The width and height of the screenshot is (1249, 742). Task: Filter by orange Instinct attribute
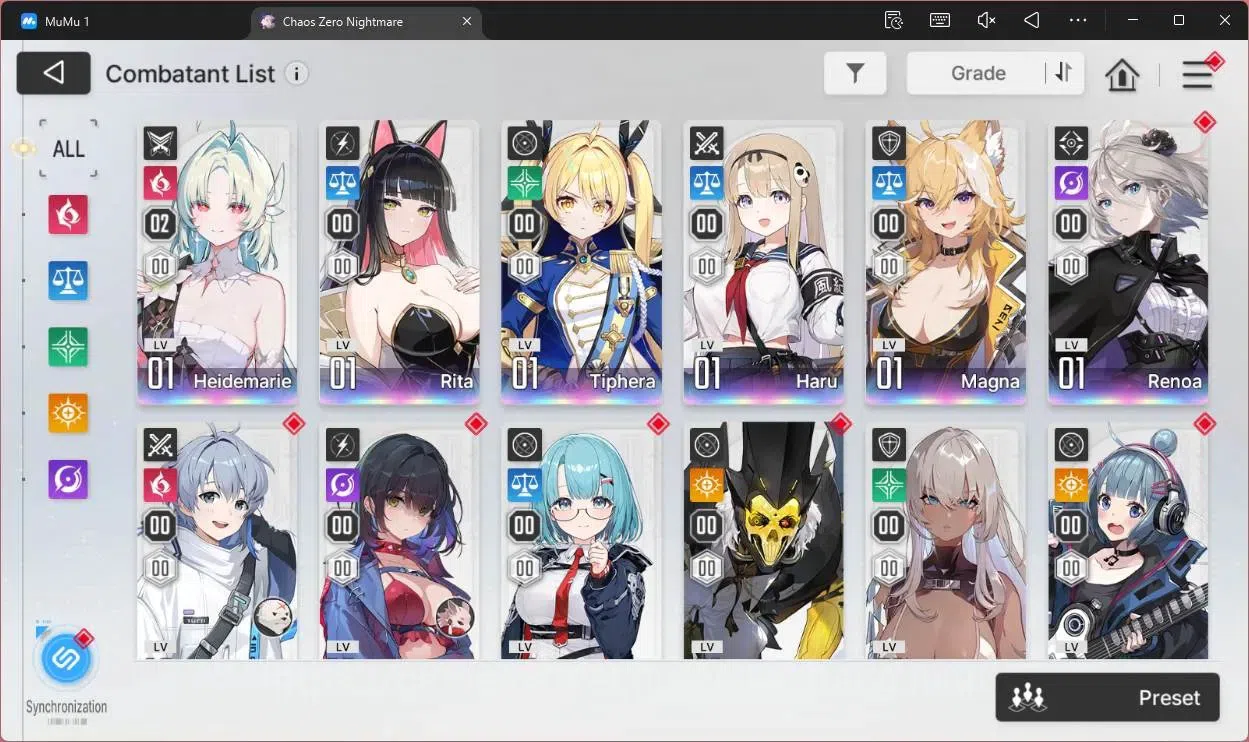coord(68,413)
